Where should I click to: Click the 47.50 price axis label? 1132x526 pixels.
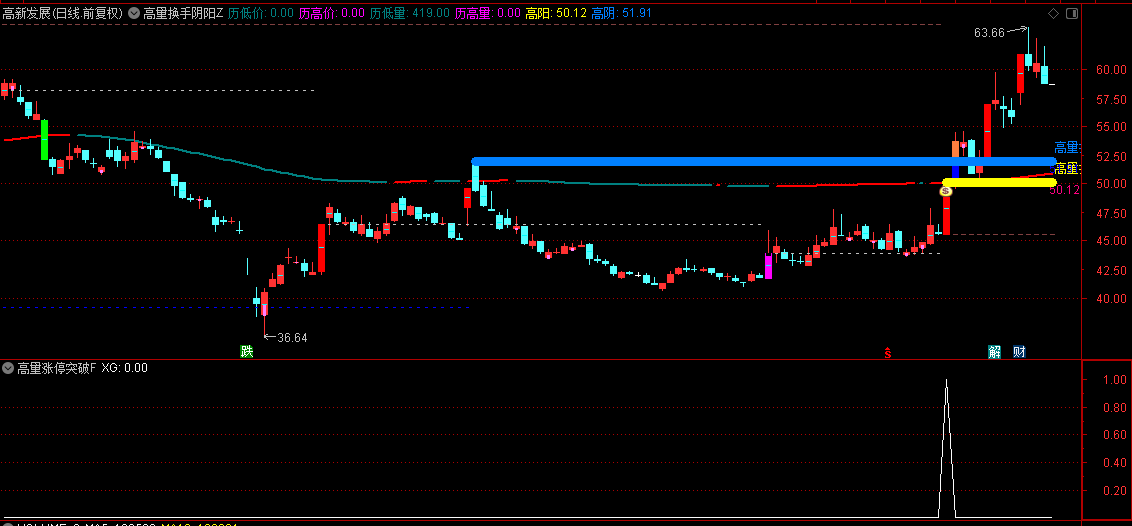tap(1110, 214)
